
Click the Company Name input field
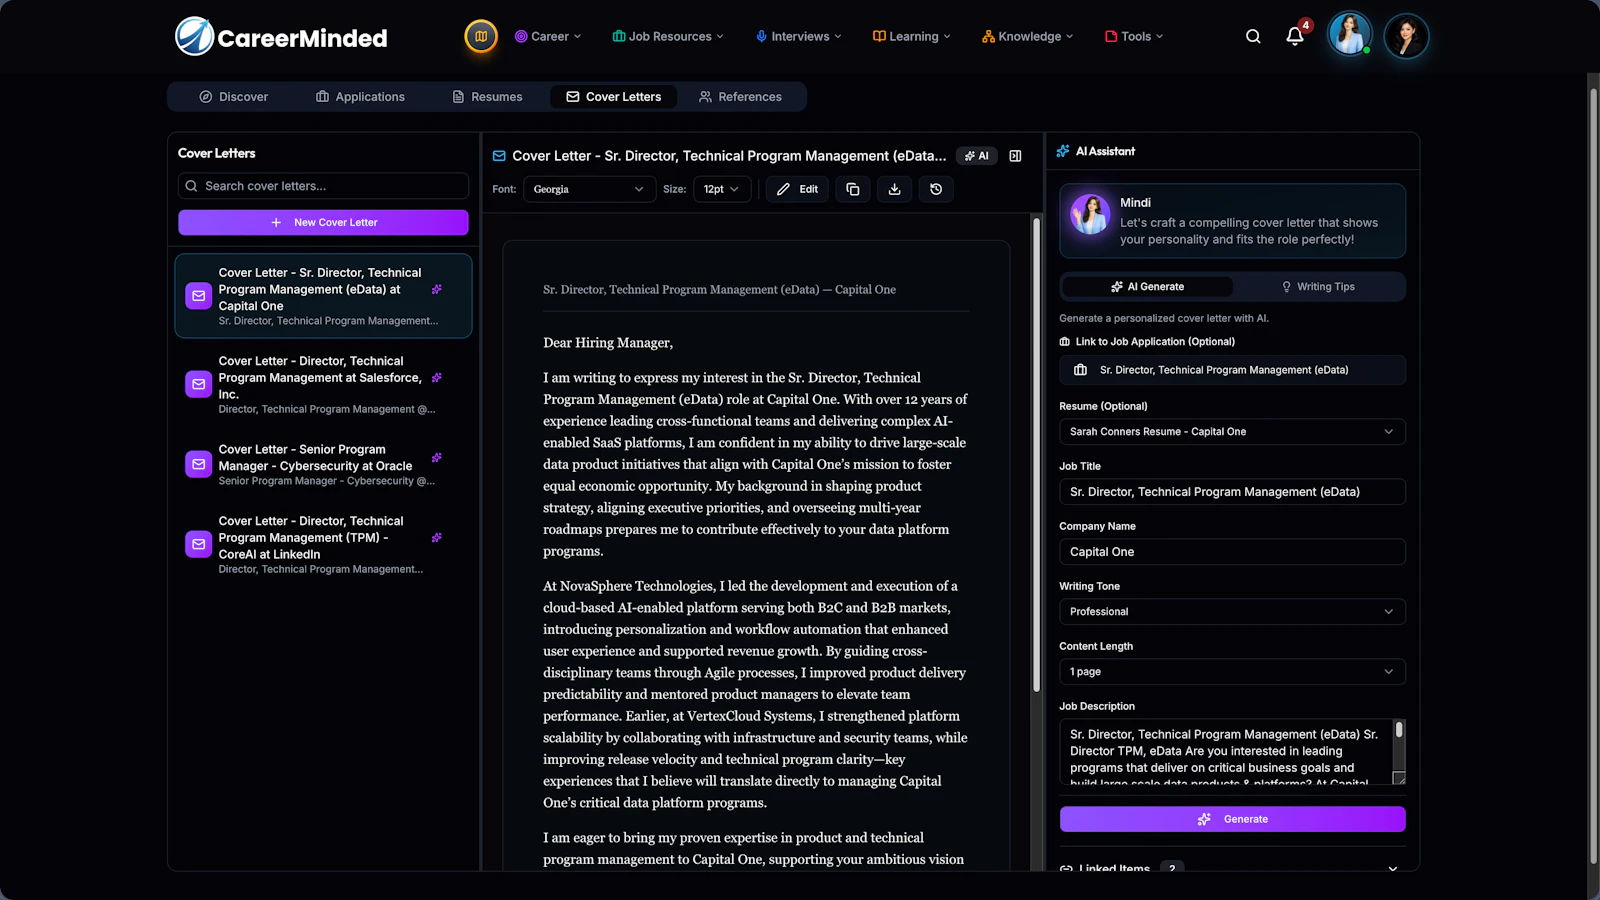click(x=1232, y=552)
